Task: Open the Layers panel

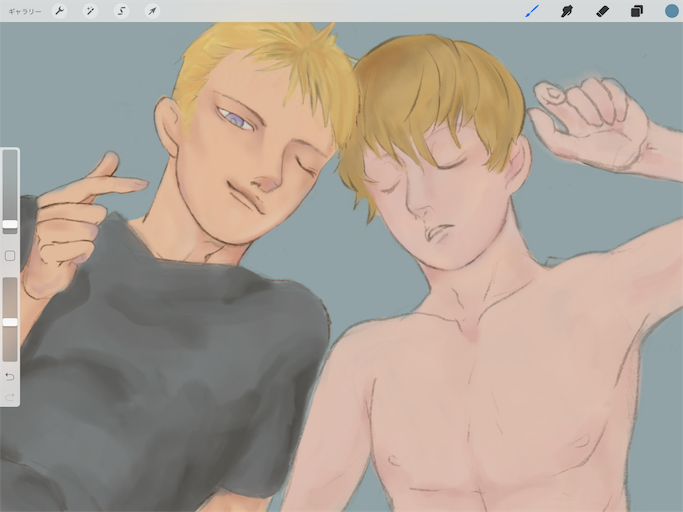Action: (x=637, y=11)
